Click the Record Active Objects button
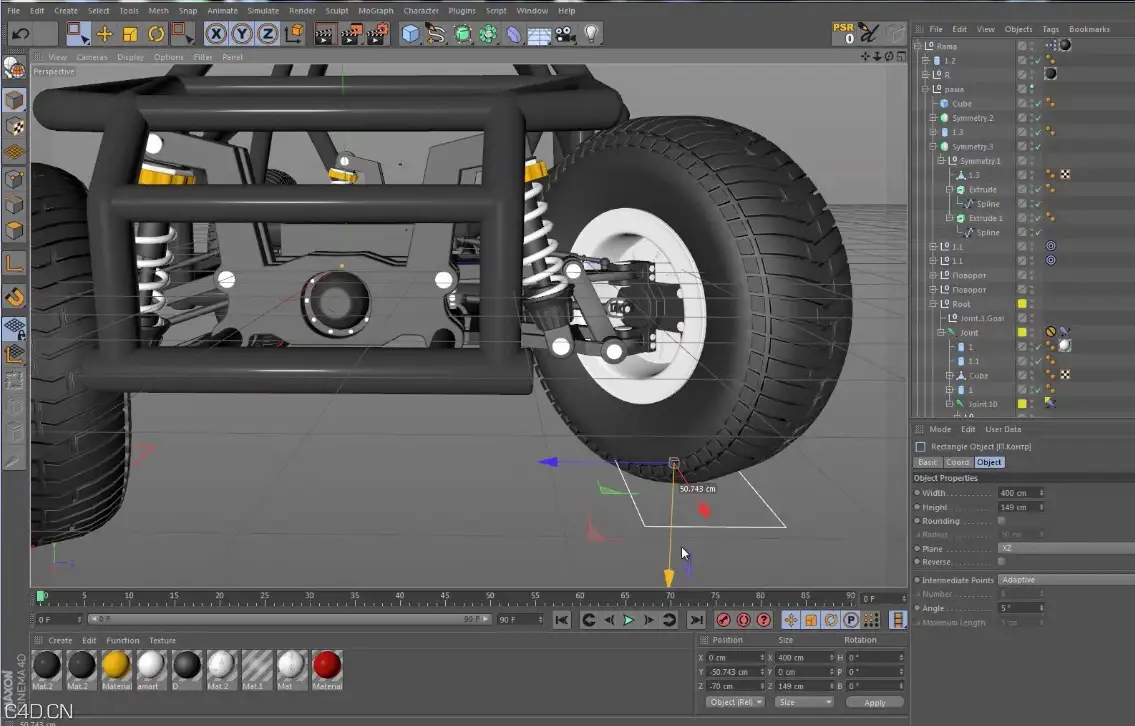This screenshot has height=726, width=1135. pos(723,620)
